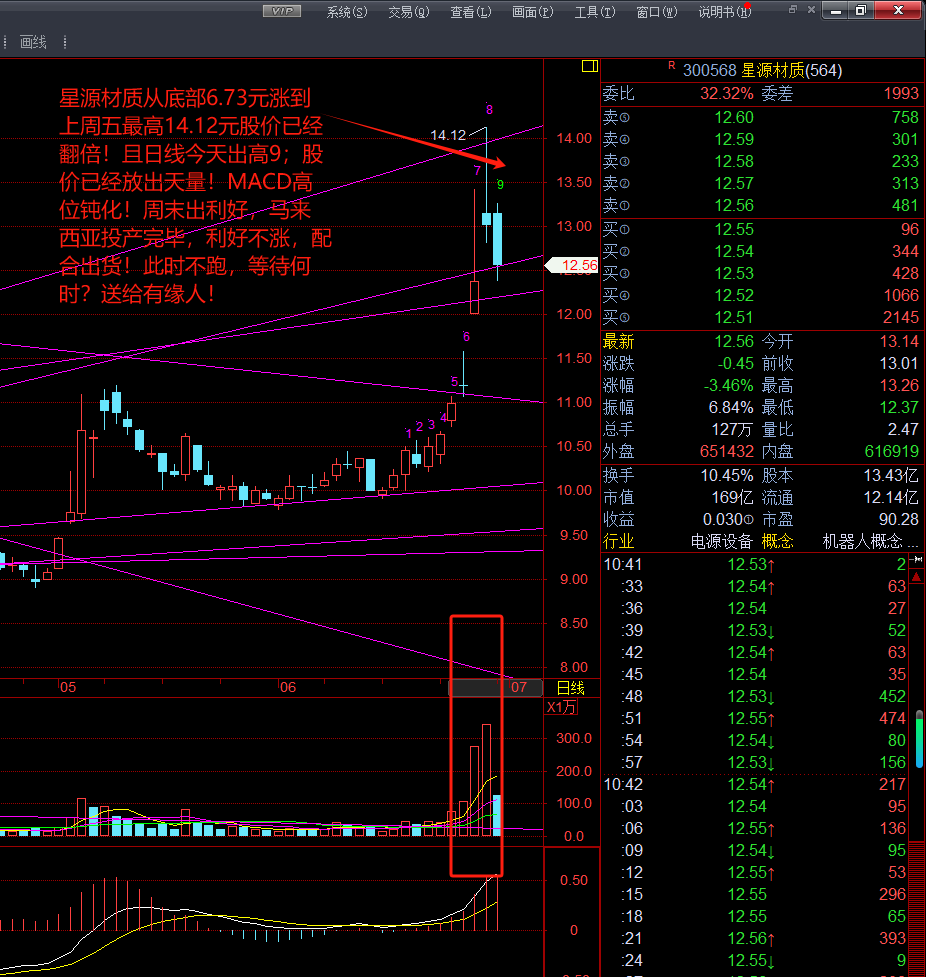The image size is (926, 977).
Task: Click the 内盘 616919 value
Action: [x=892, y=451]
